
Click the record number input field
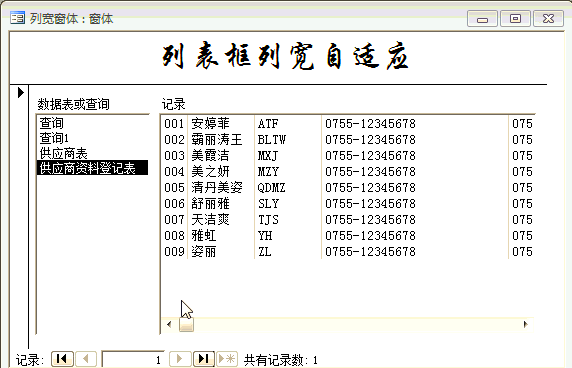[x=133, y=360]
